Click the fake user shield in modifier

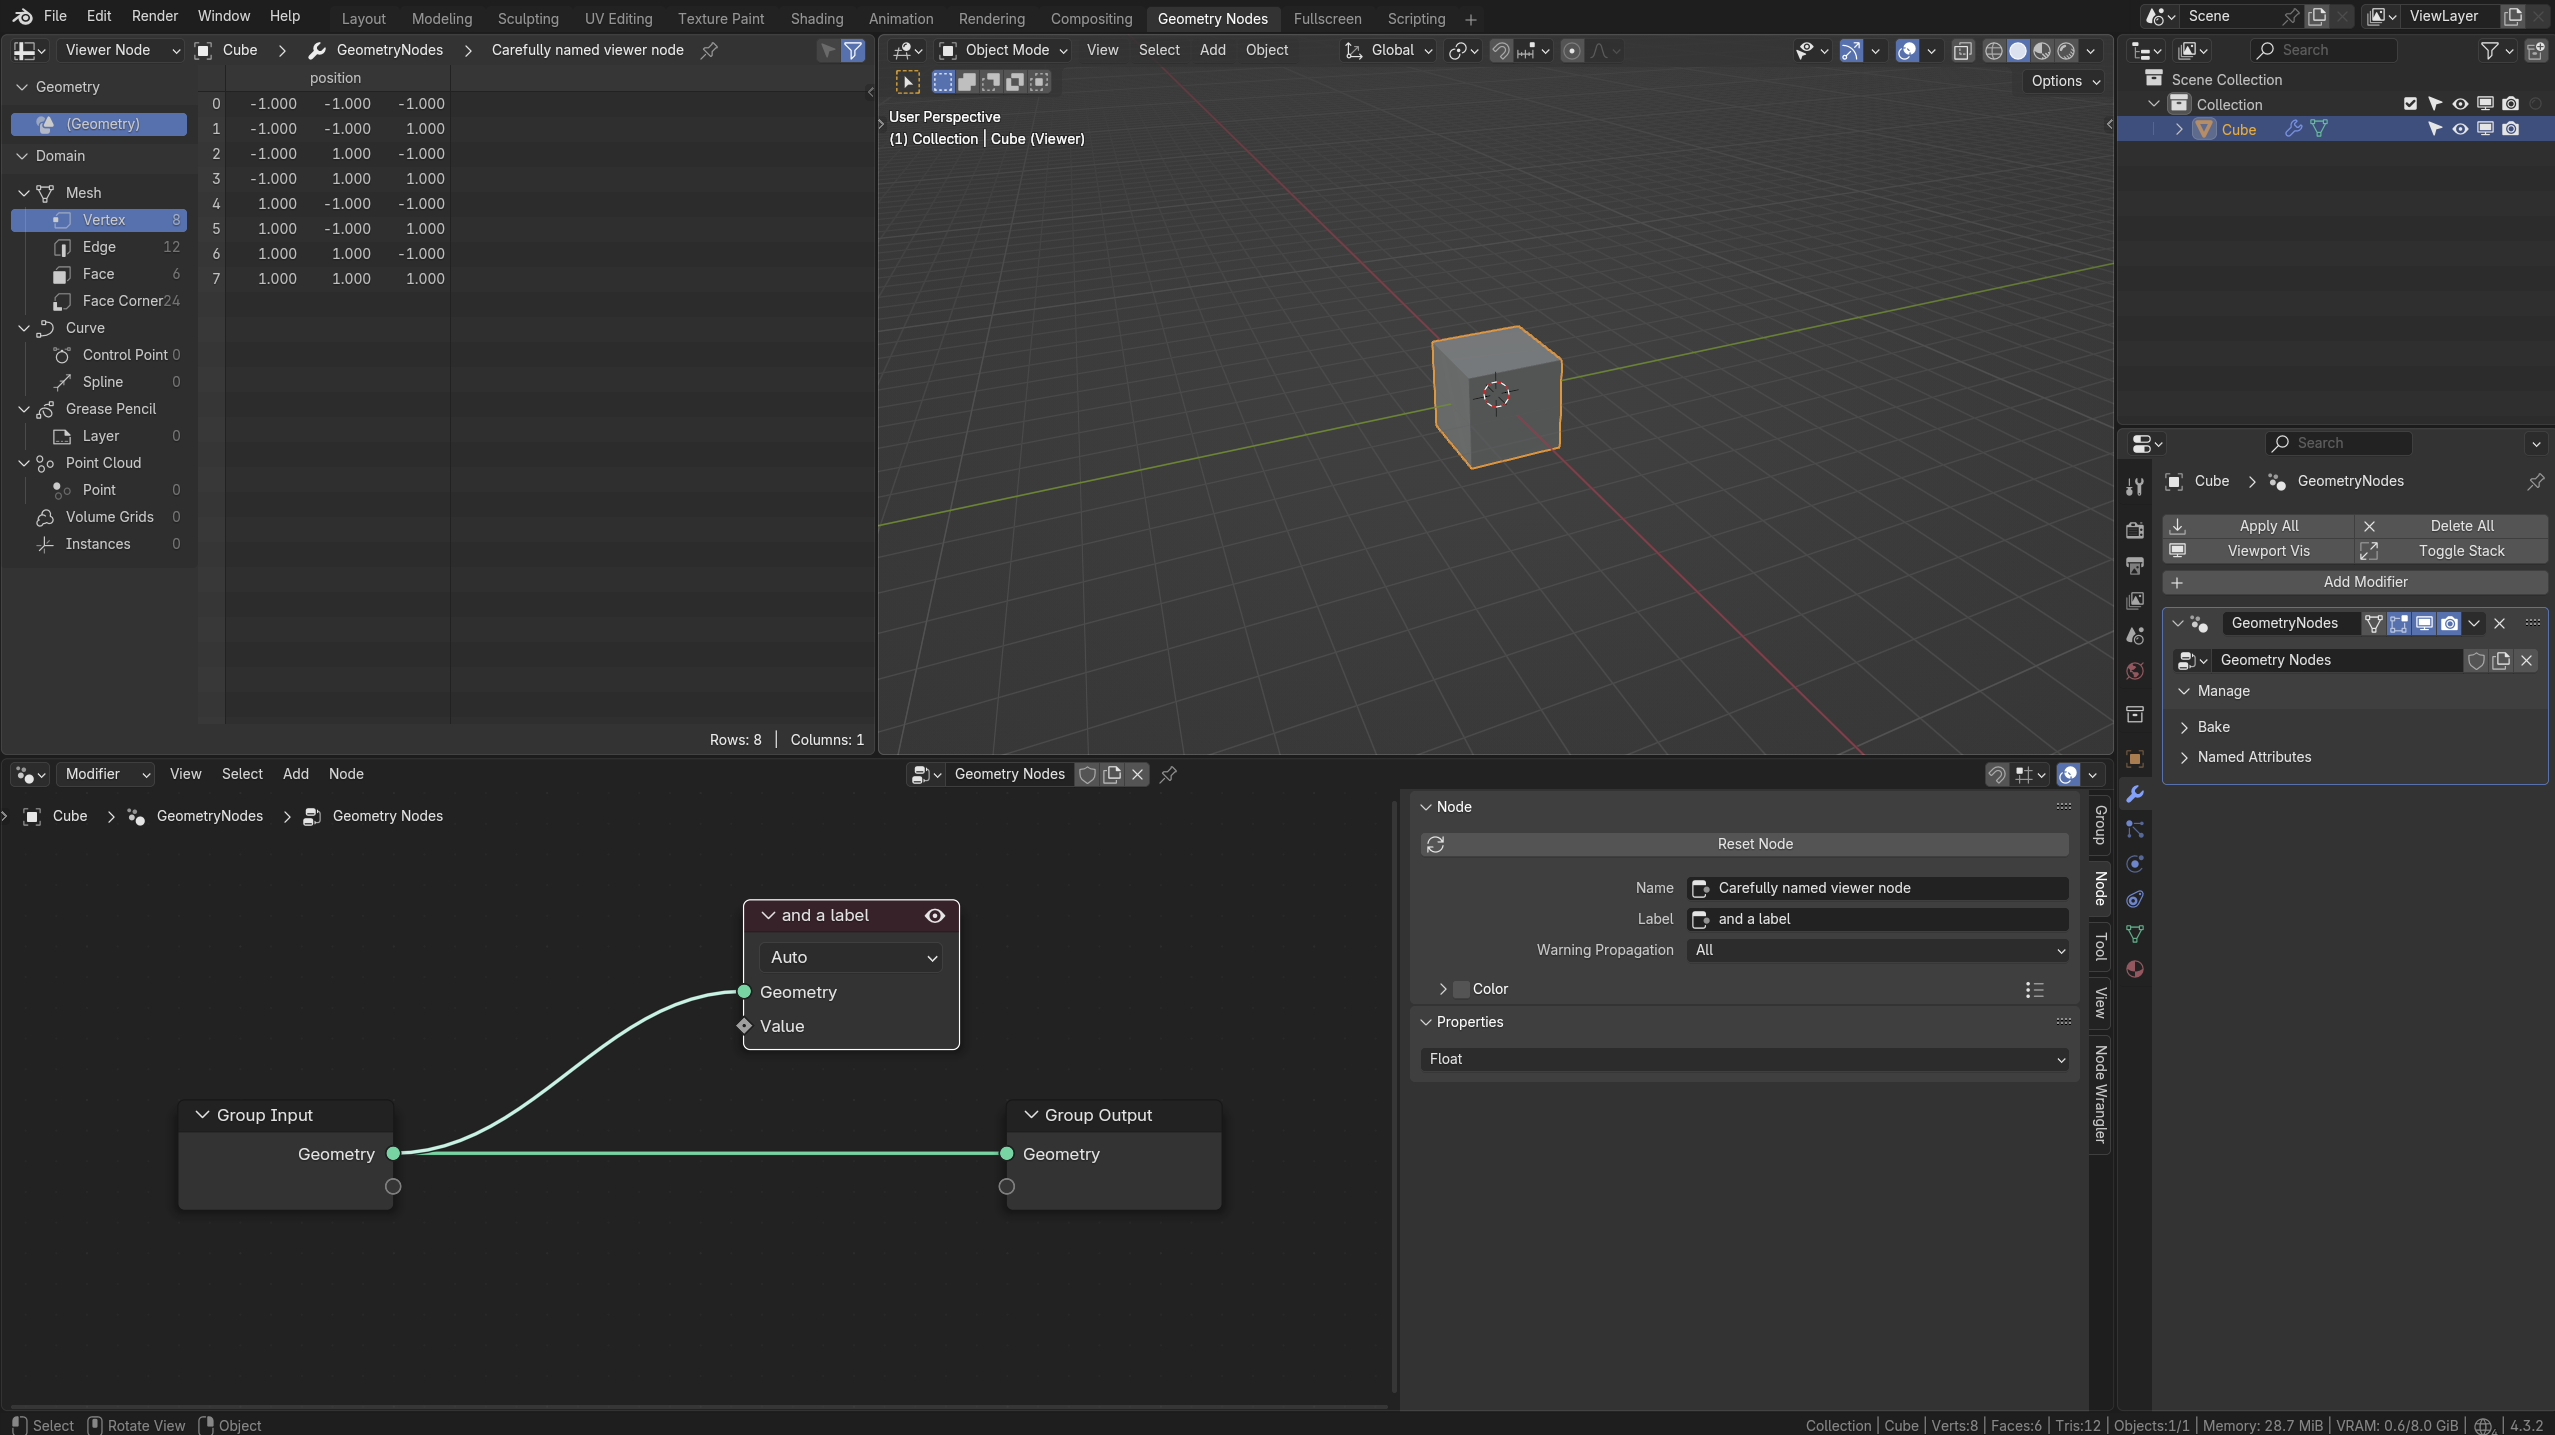tap(2476, 660)
